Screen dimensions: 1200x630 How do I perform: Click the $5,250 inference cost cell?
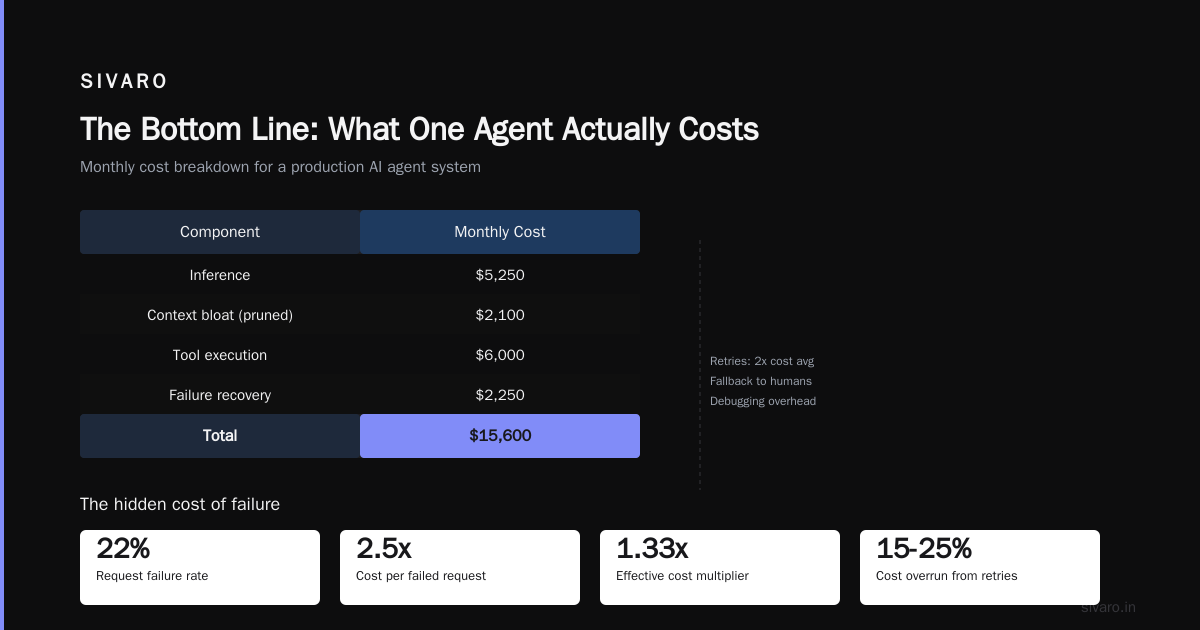click(x=500, y=275)
